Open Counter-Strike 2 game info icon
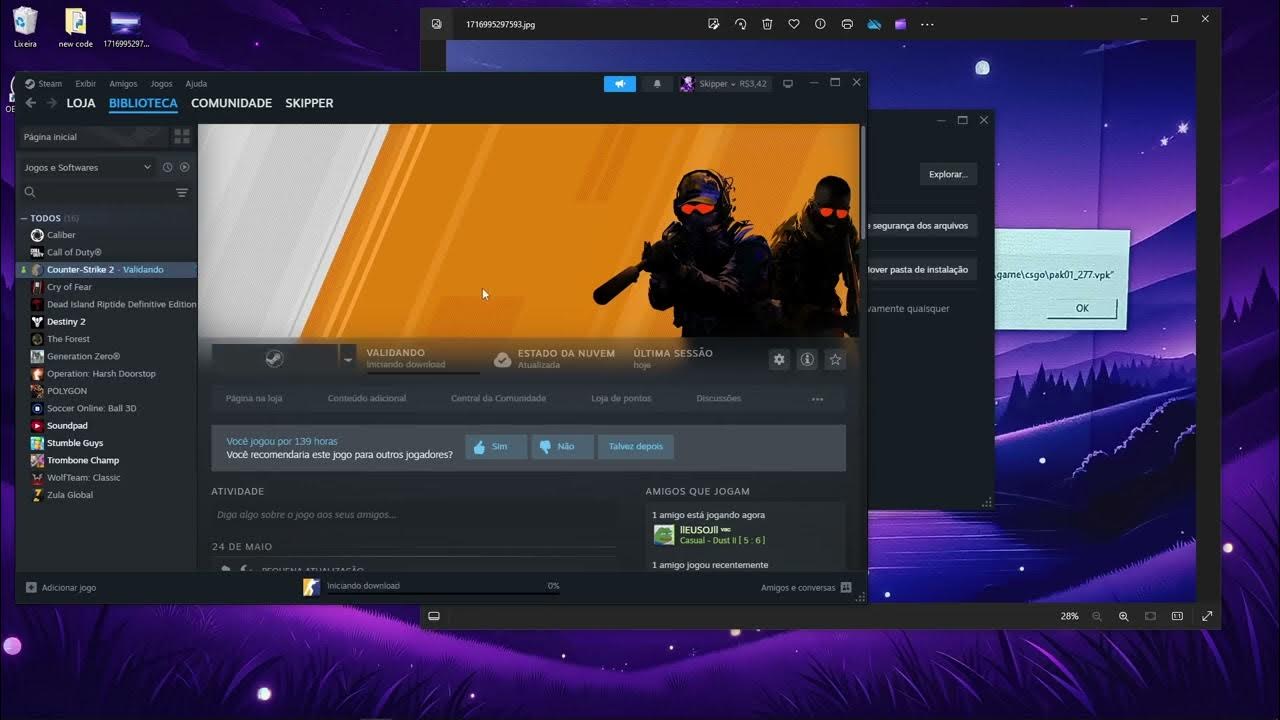 [x=807, y=359]
